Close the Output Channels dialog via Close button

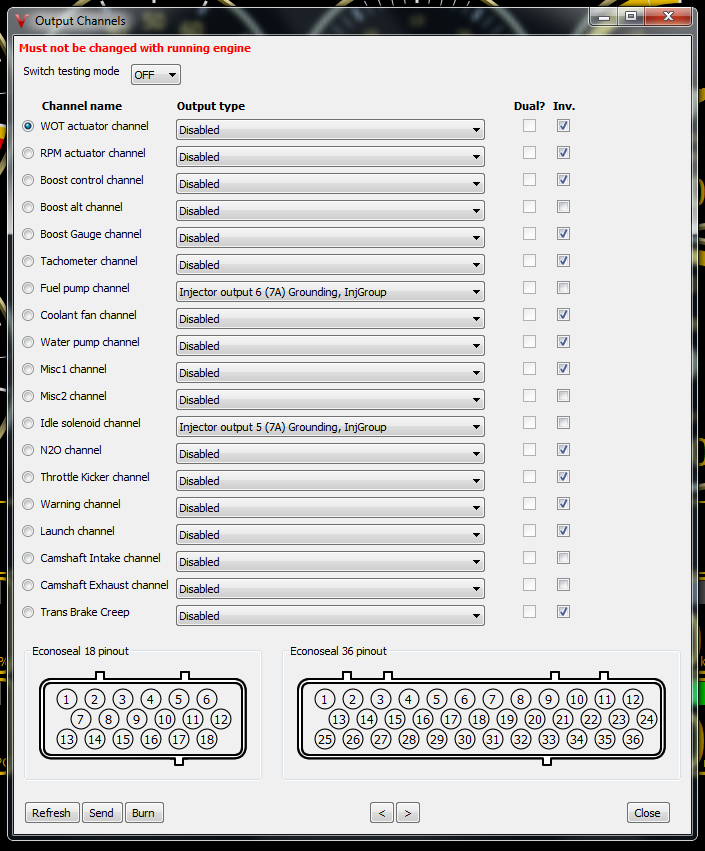point(647,813)
